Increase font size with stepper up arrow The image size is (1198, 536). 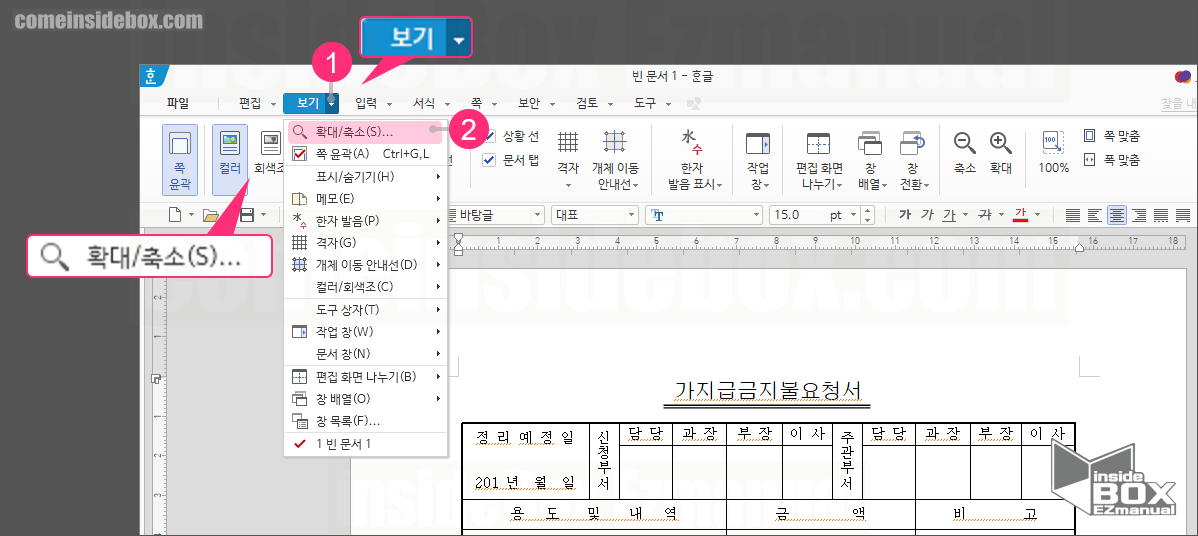tap(867, 211)
